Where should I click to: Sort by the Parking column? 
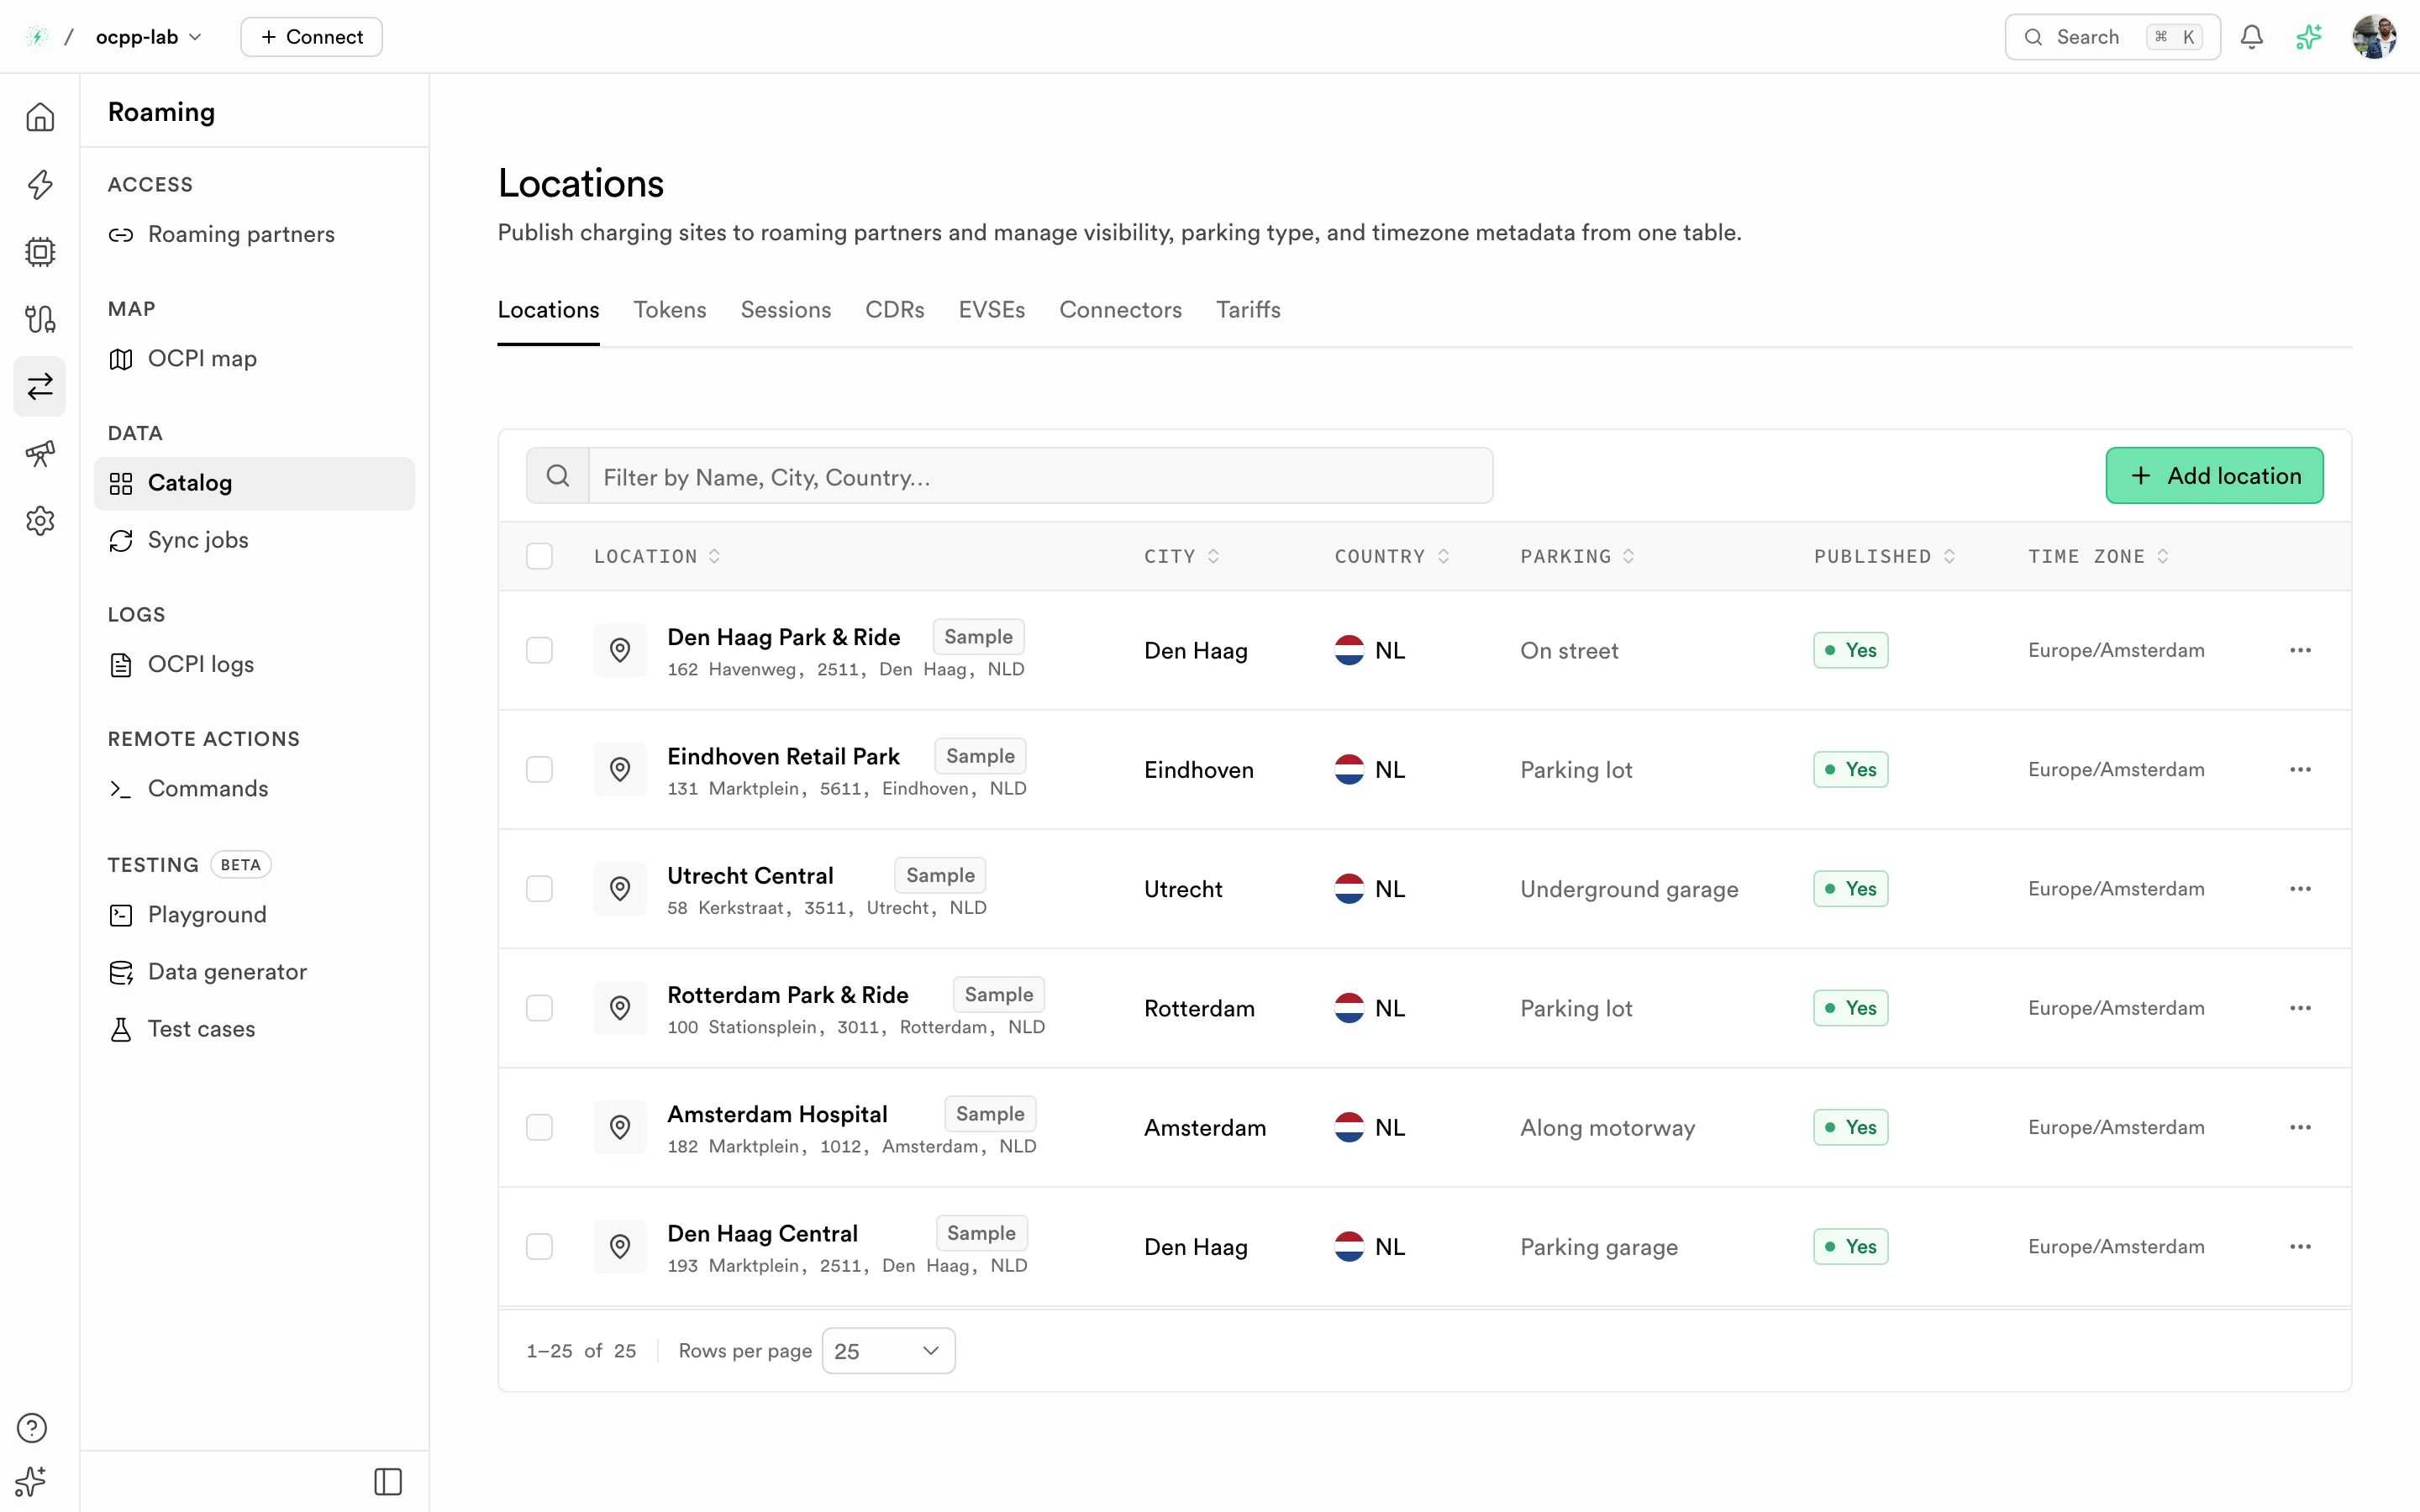click(1577, 556)
